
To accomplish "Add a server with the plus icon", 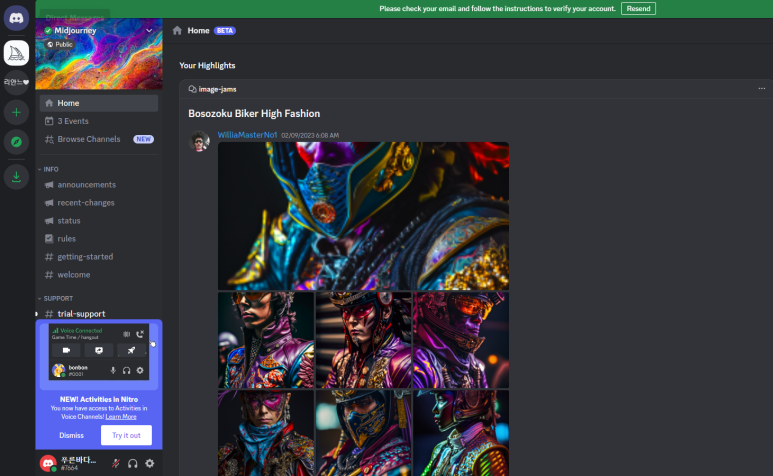I will [16, 112].
